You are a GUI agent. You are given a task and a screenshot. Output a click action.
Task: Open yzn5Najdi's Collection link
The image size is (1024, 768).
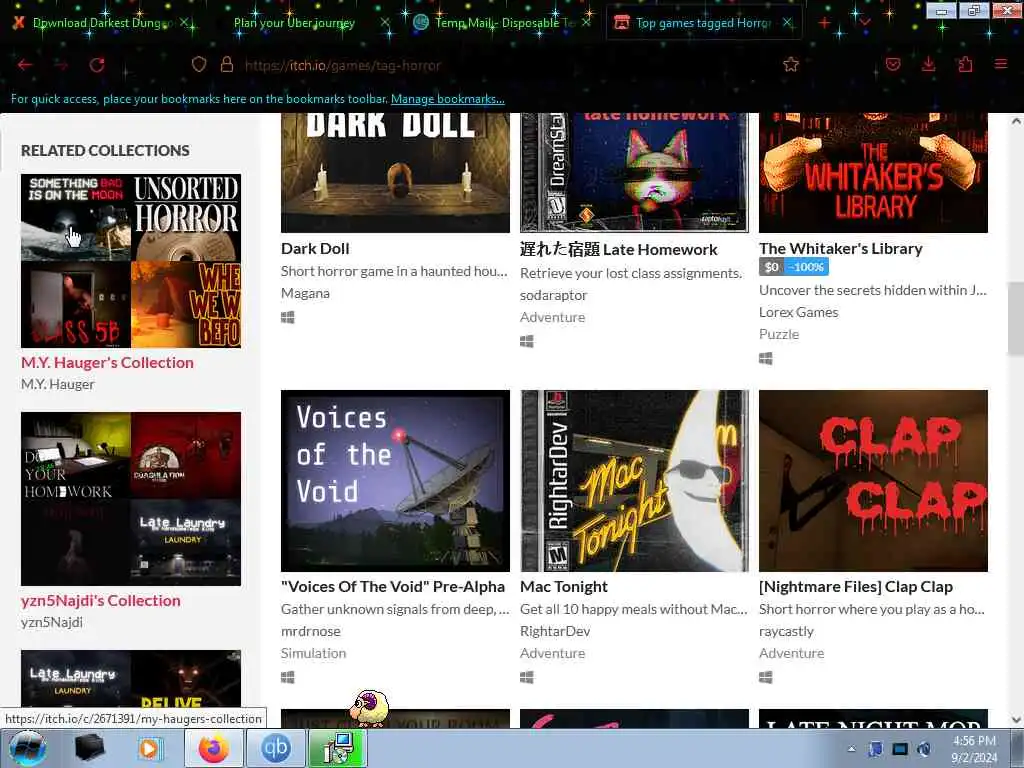coord(101,601)
